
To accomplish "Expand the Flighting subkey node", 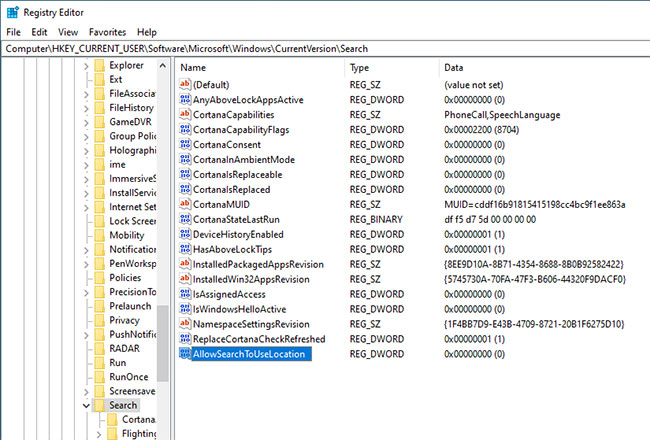I will tap(99, 434).
